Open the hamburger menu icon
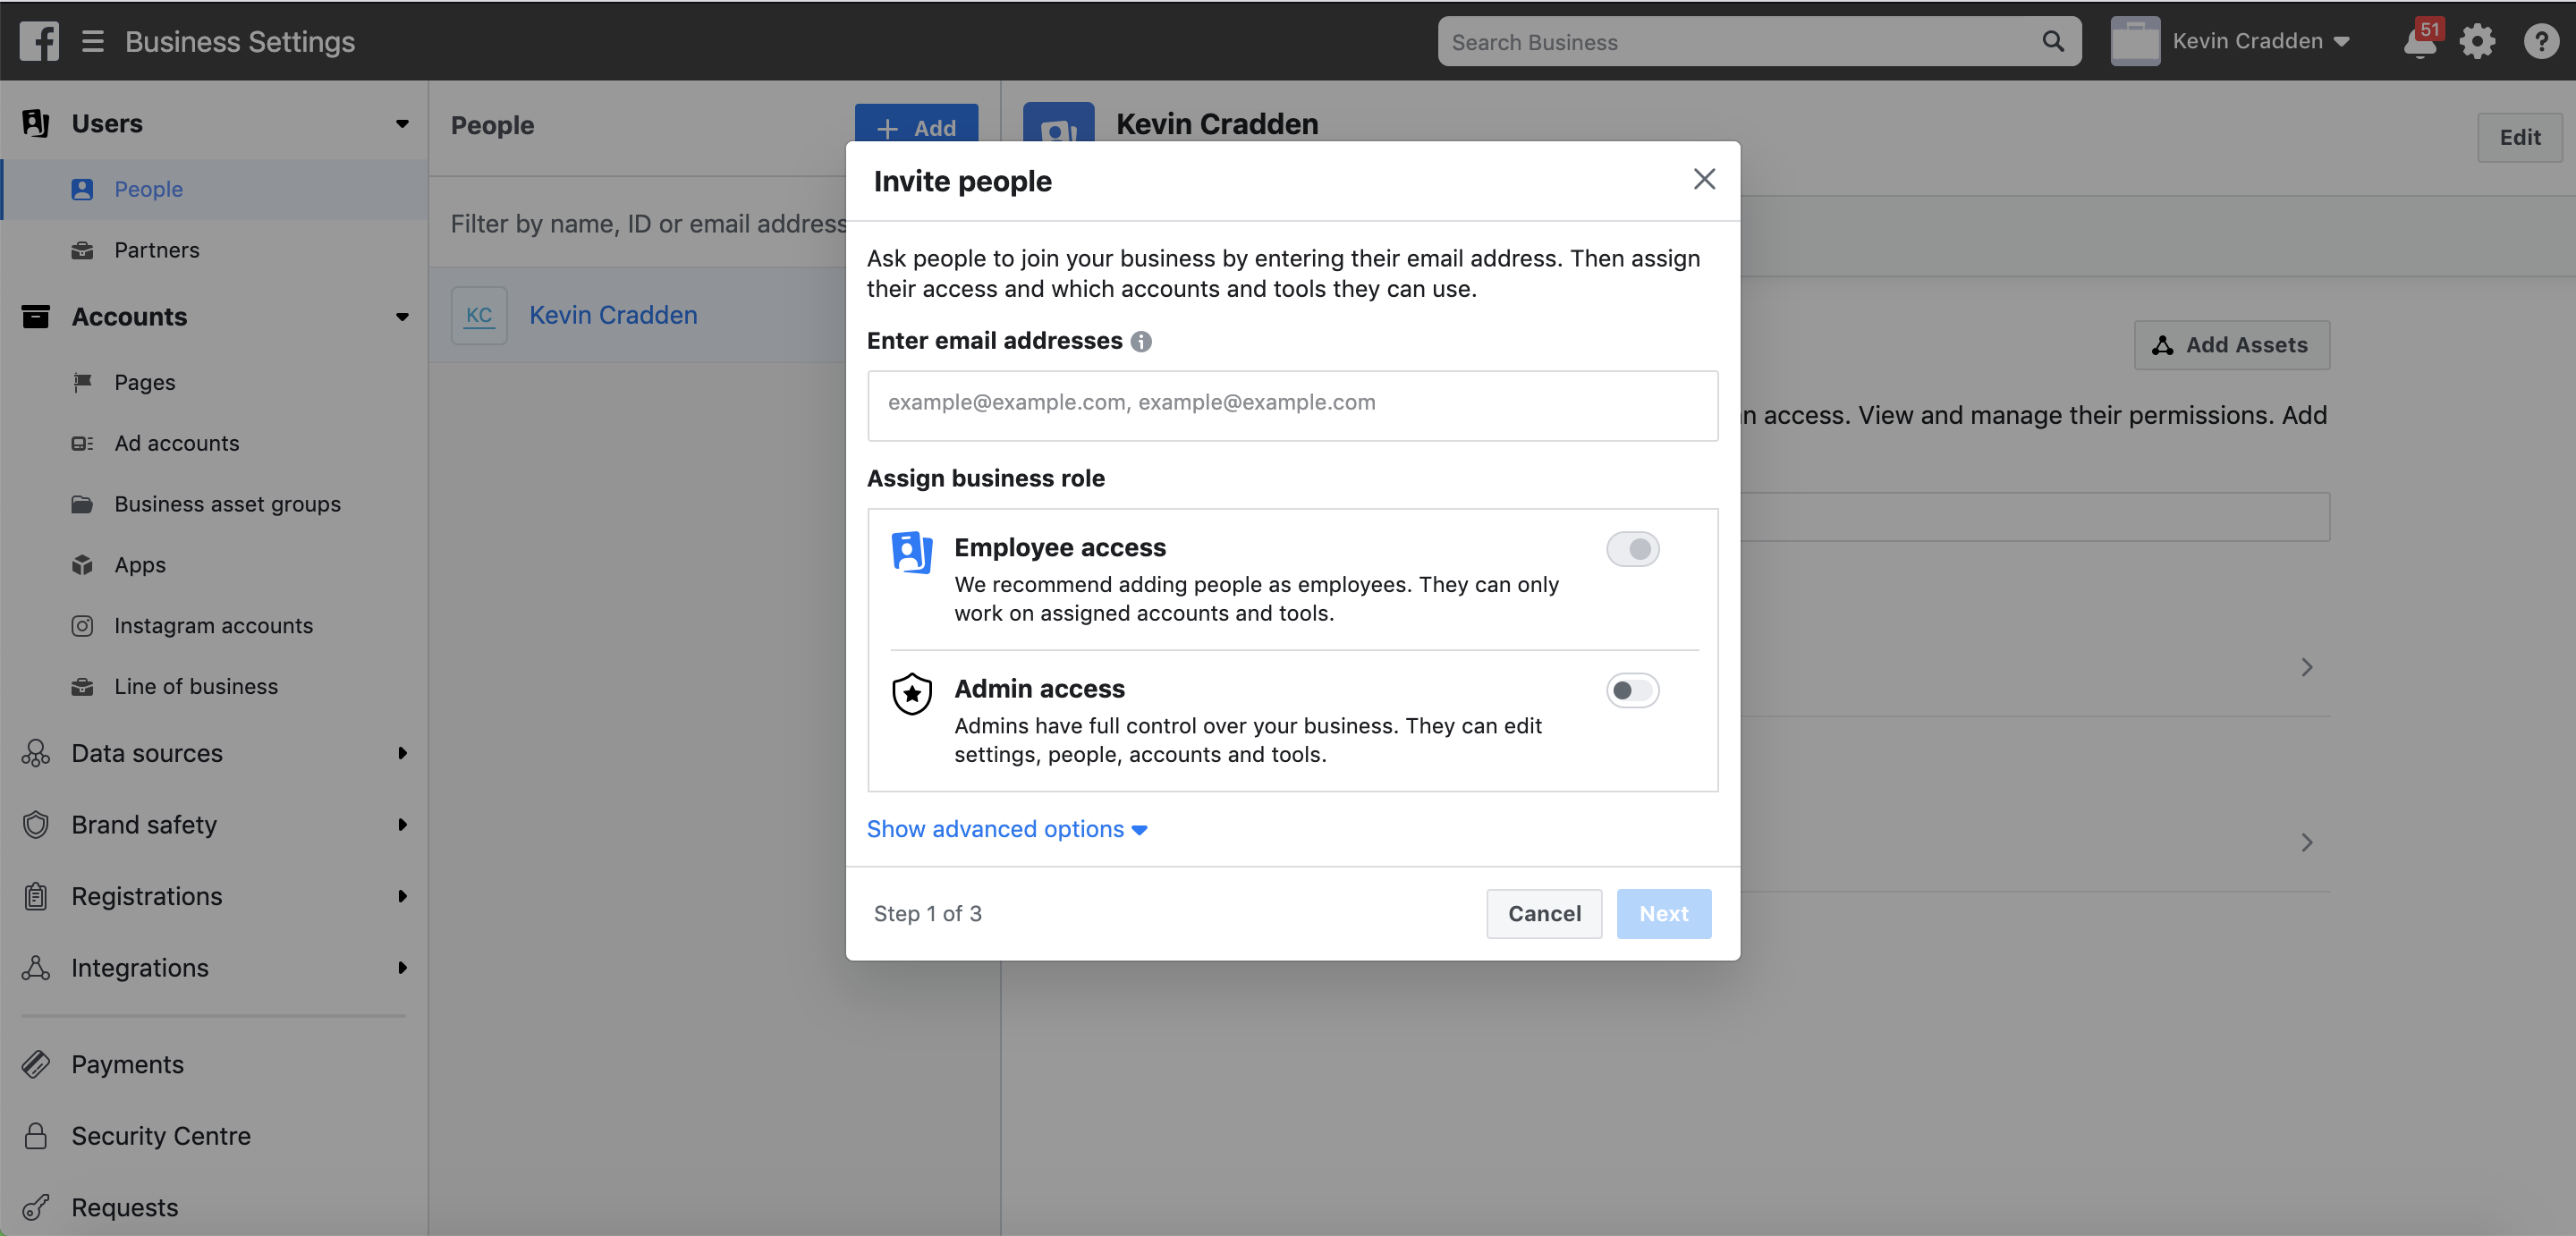The width and height of the screenshot is (2576, 1236). [x=93, y=41]
